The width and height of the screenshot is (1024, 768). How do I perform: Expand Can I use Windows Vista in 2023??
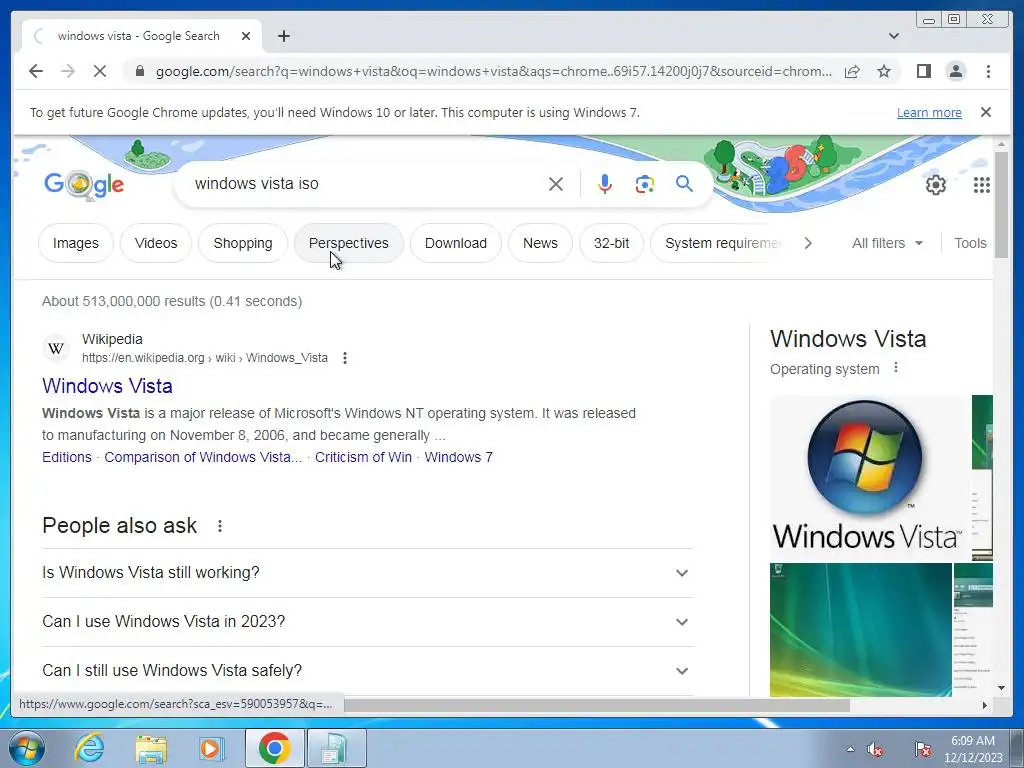coord(368,622)
